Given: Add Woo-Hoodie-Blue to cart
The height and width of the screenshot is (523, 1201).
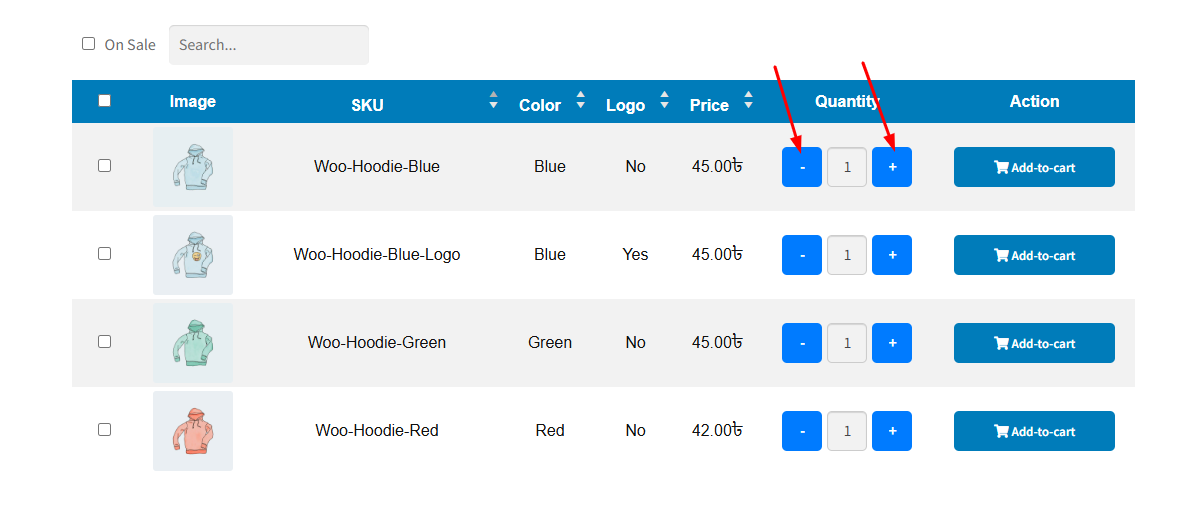Looking at the screenshot, I should [1034, 167].
